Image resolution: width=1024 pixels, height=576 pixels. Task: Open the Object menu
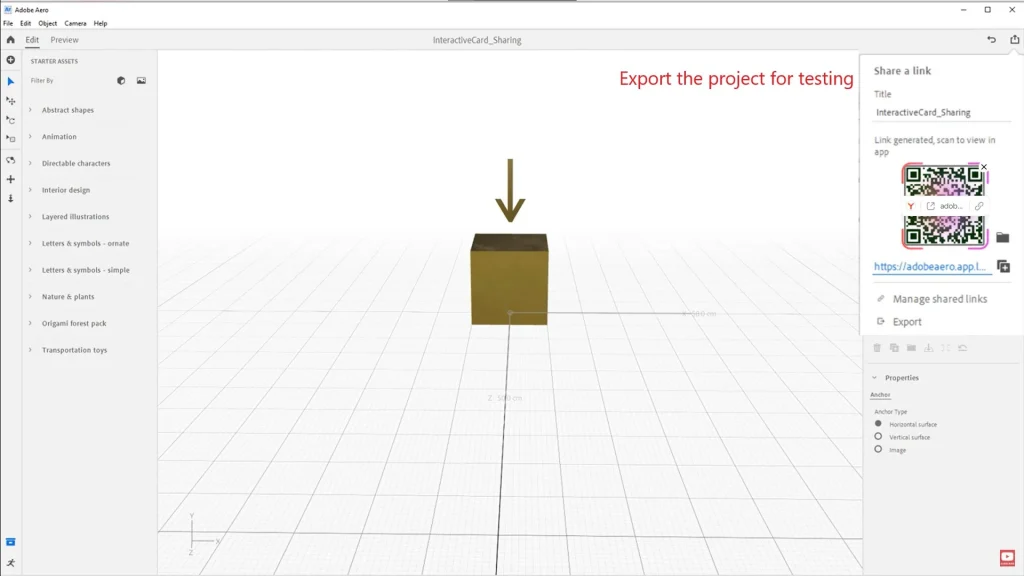click(x=48, y=24)
